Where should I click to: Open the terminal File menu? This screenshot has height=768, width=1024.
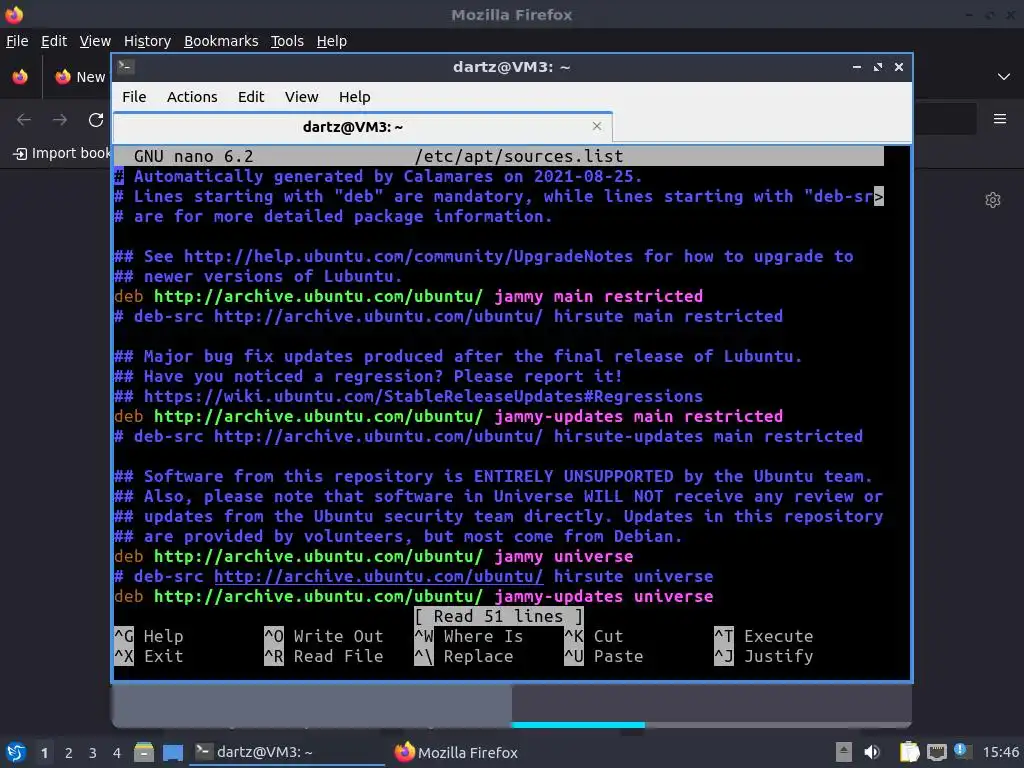pos(134,97)
